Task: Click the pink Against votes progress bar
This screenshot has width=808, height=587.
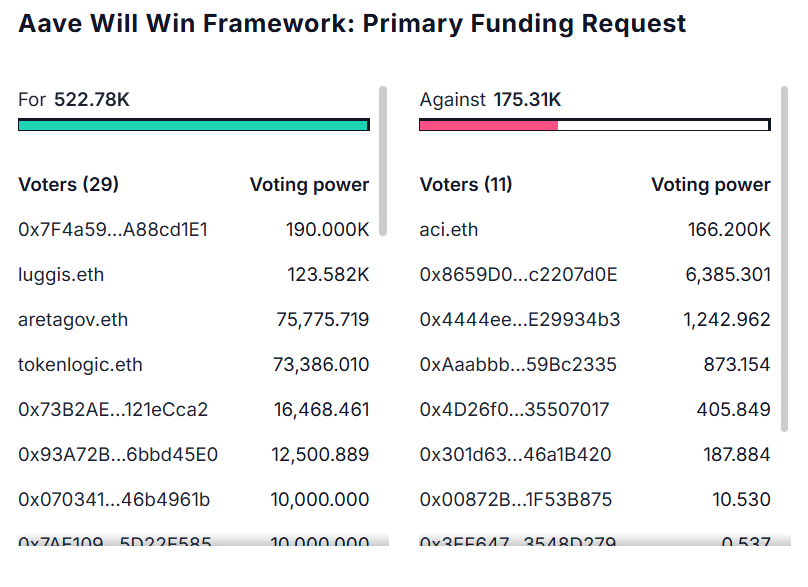Action: 488,125
